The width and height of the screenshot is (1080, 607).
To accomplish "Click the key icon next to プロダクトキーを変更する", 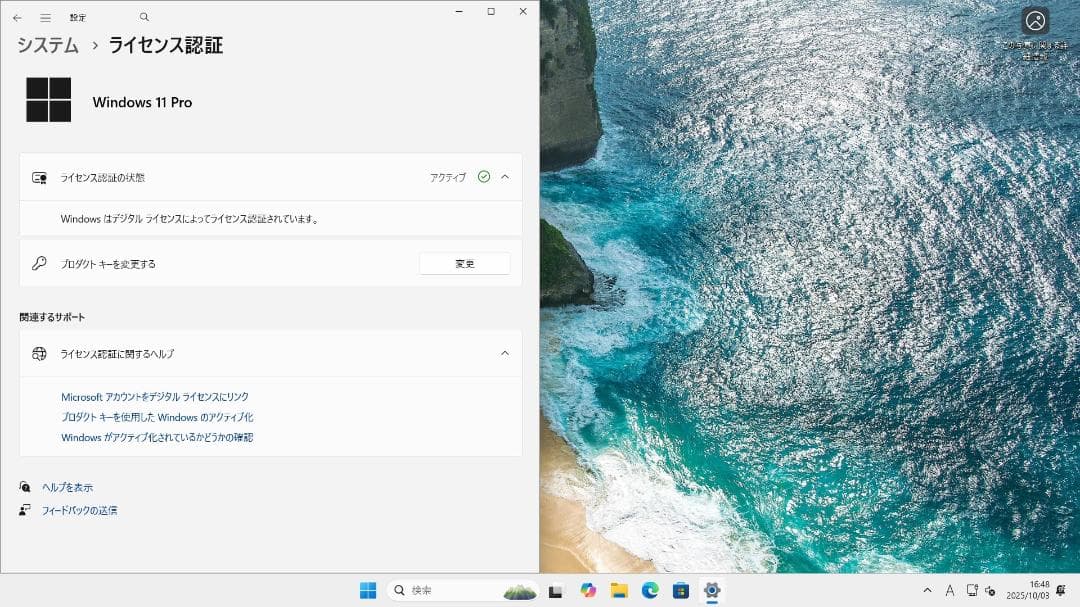I will 39,263.
